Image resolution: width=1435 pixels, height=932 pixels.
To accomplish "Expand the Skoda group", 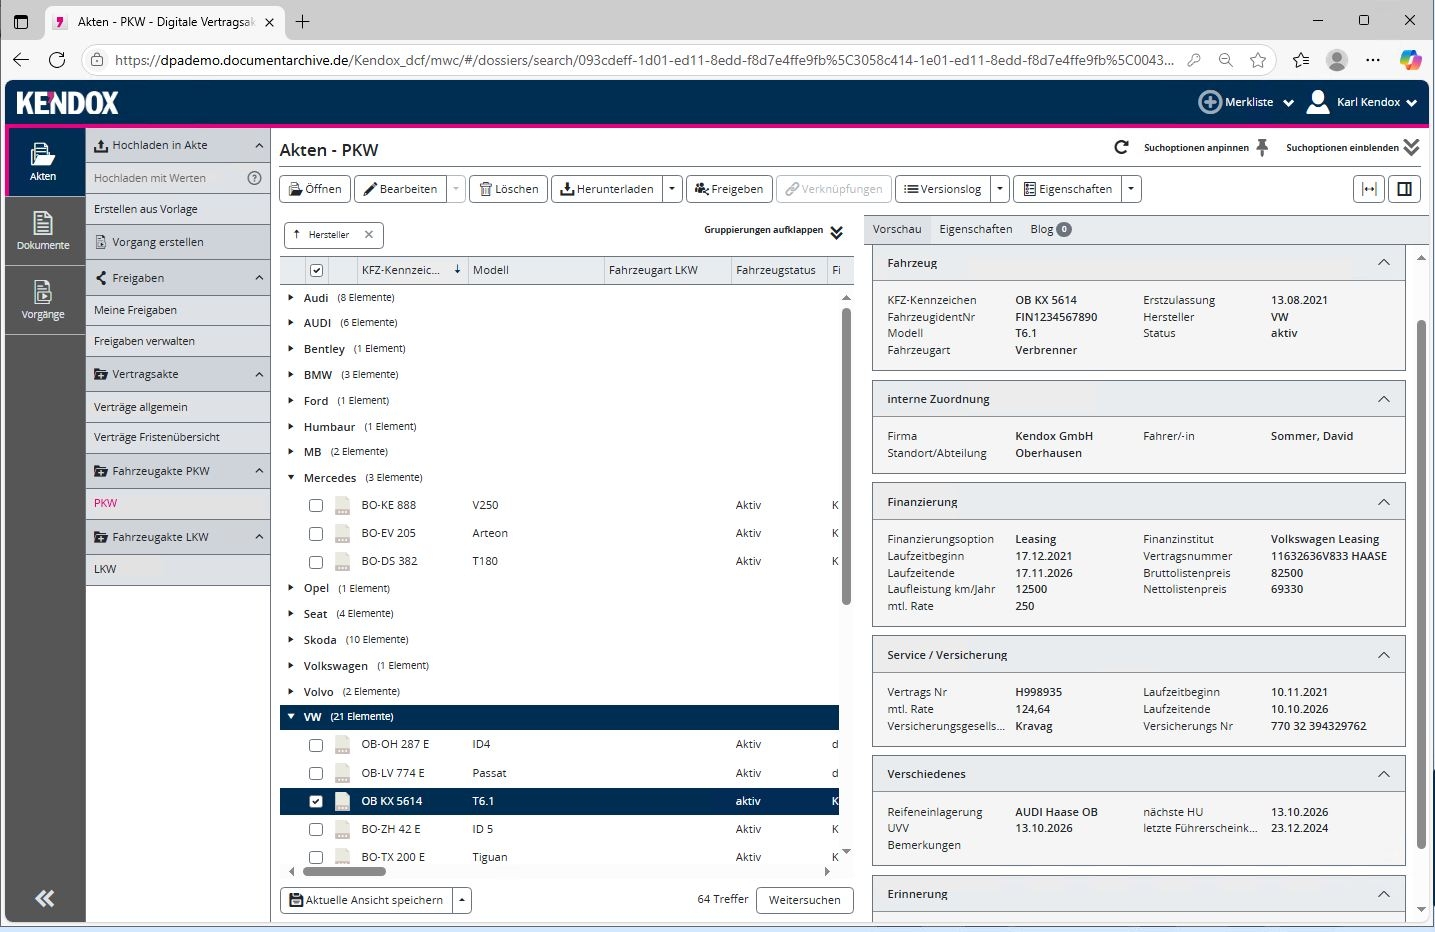I will coord(291,640).
